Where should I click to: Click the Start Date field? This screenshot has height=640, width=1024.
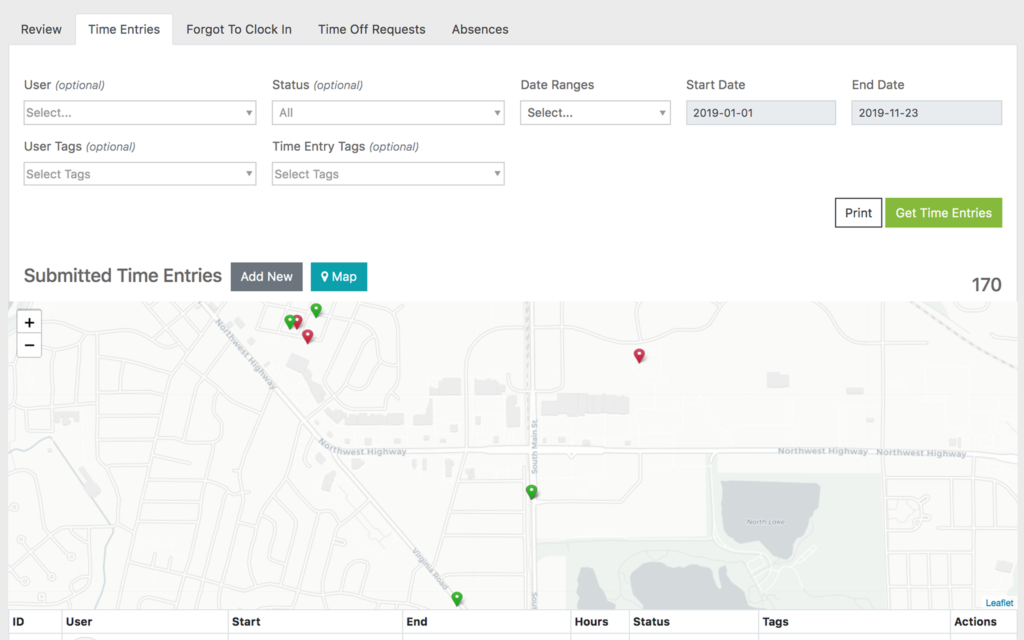click(x=760, y=113)
